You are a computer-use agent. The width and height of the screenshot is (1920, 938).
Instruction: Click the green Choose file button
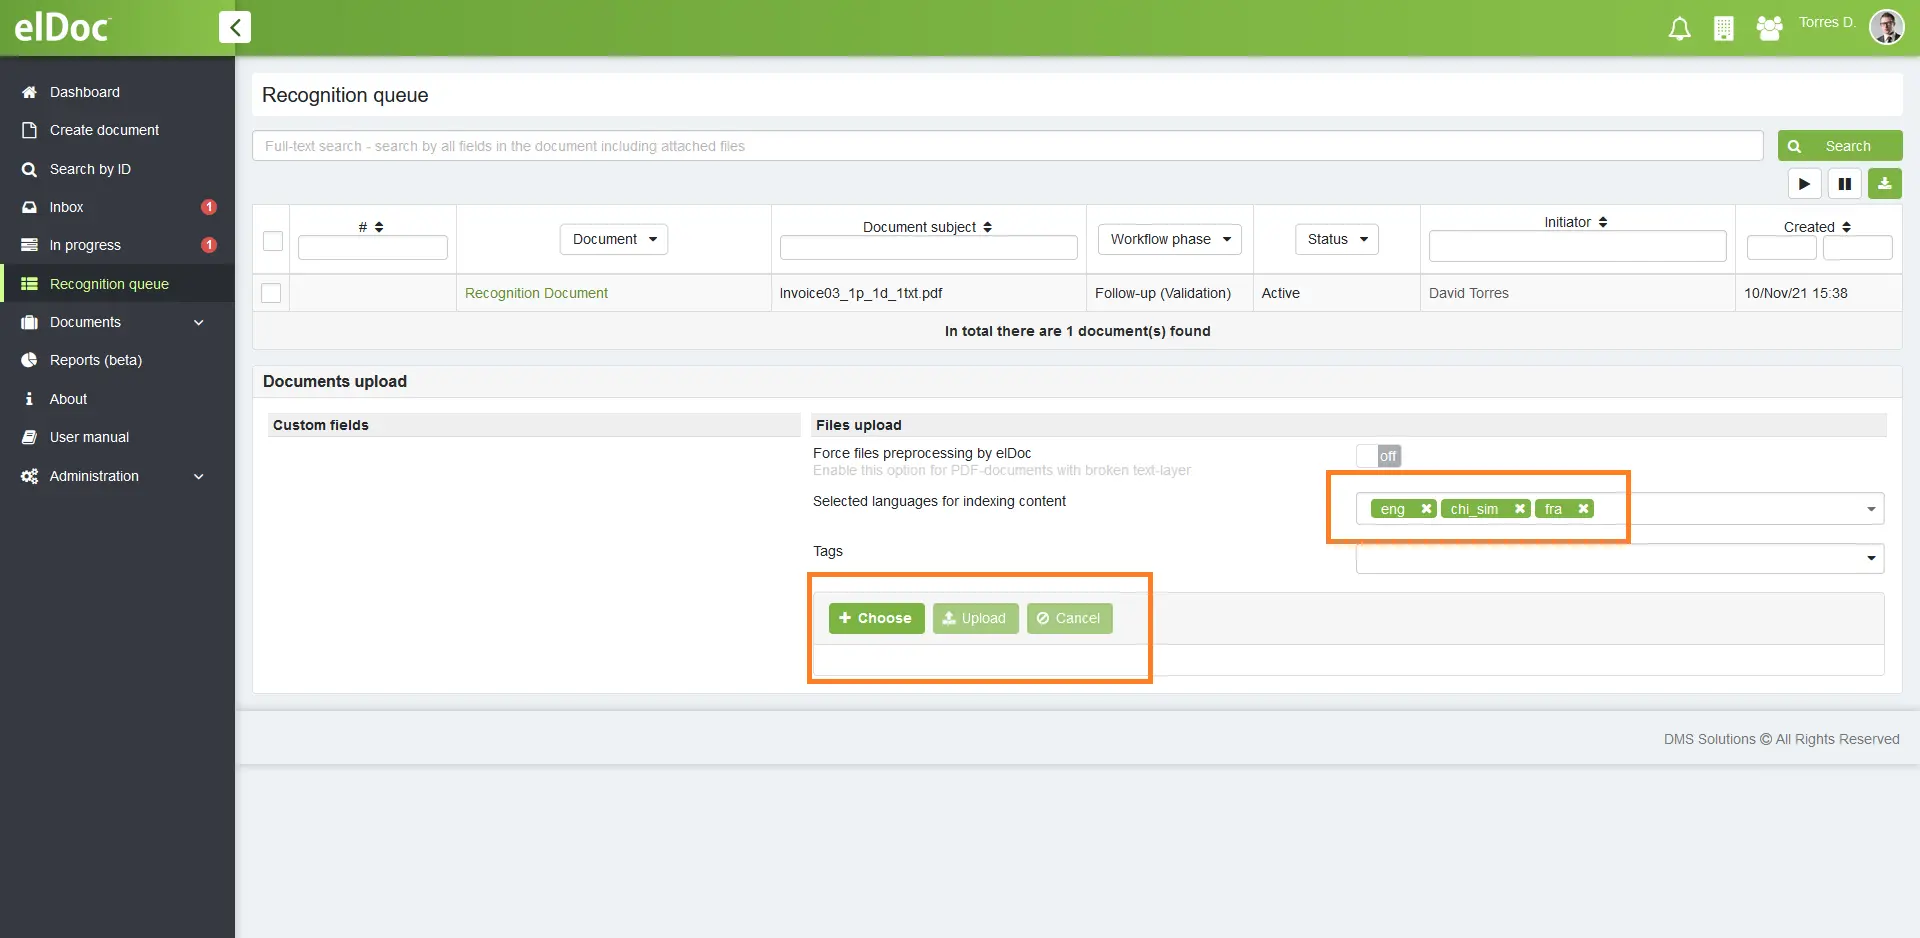(x=876, y=618)
